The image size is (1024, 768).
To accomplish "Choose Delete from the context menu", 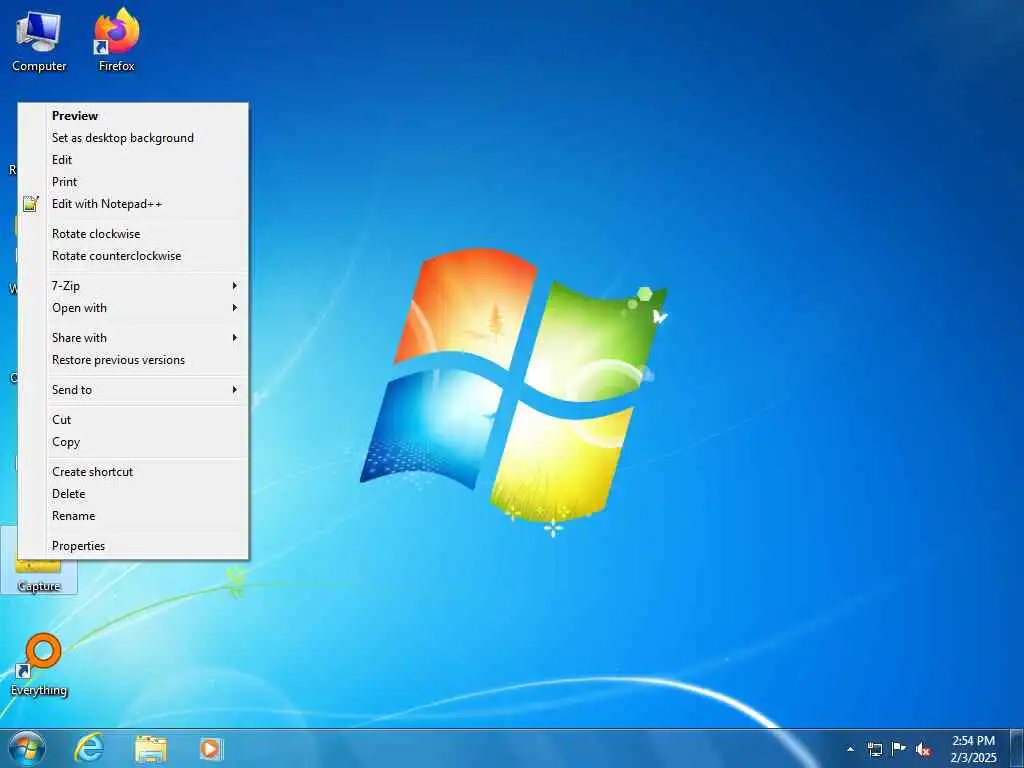I will pos(133,494).
